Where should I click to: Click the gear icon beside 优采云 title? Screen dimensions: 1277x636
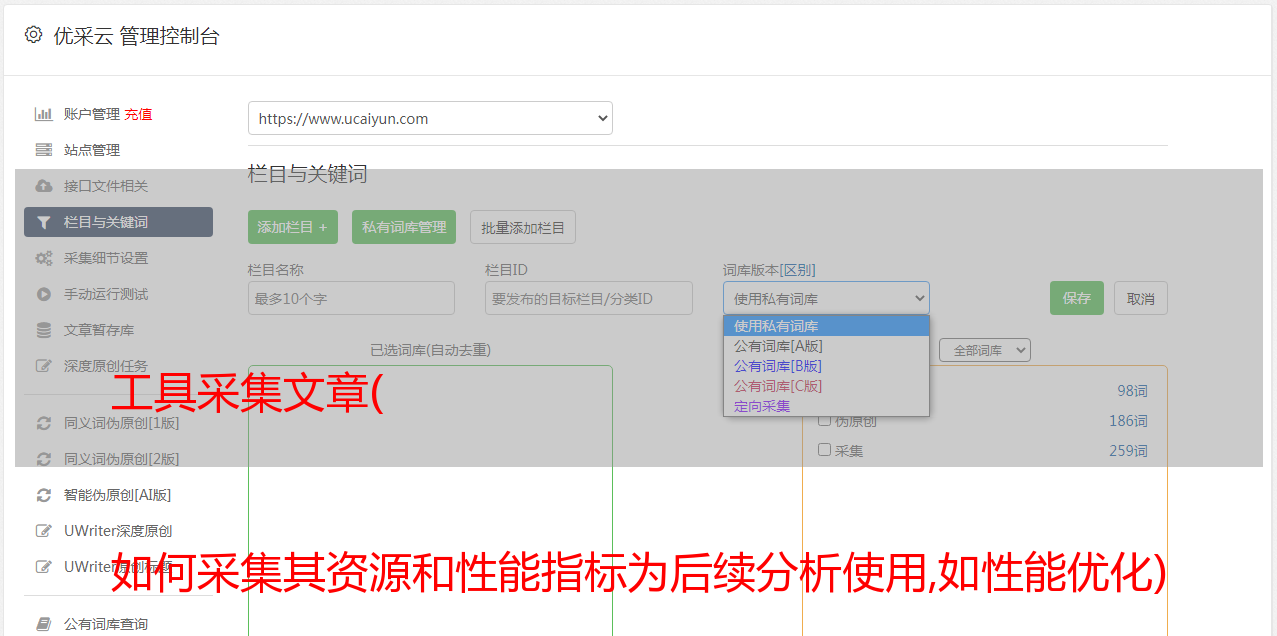click(33, 36)
